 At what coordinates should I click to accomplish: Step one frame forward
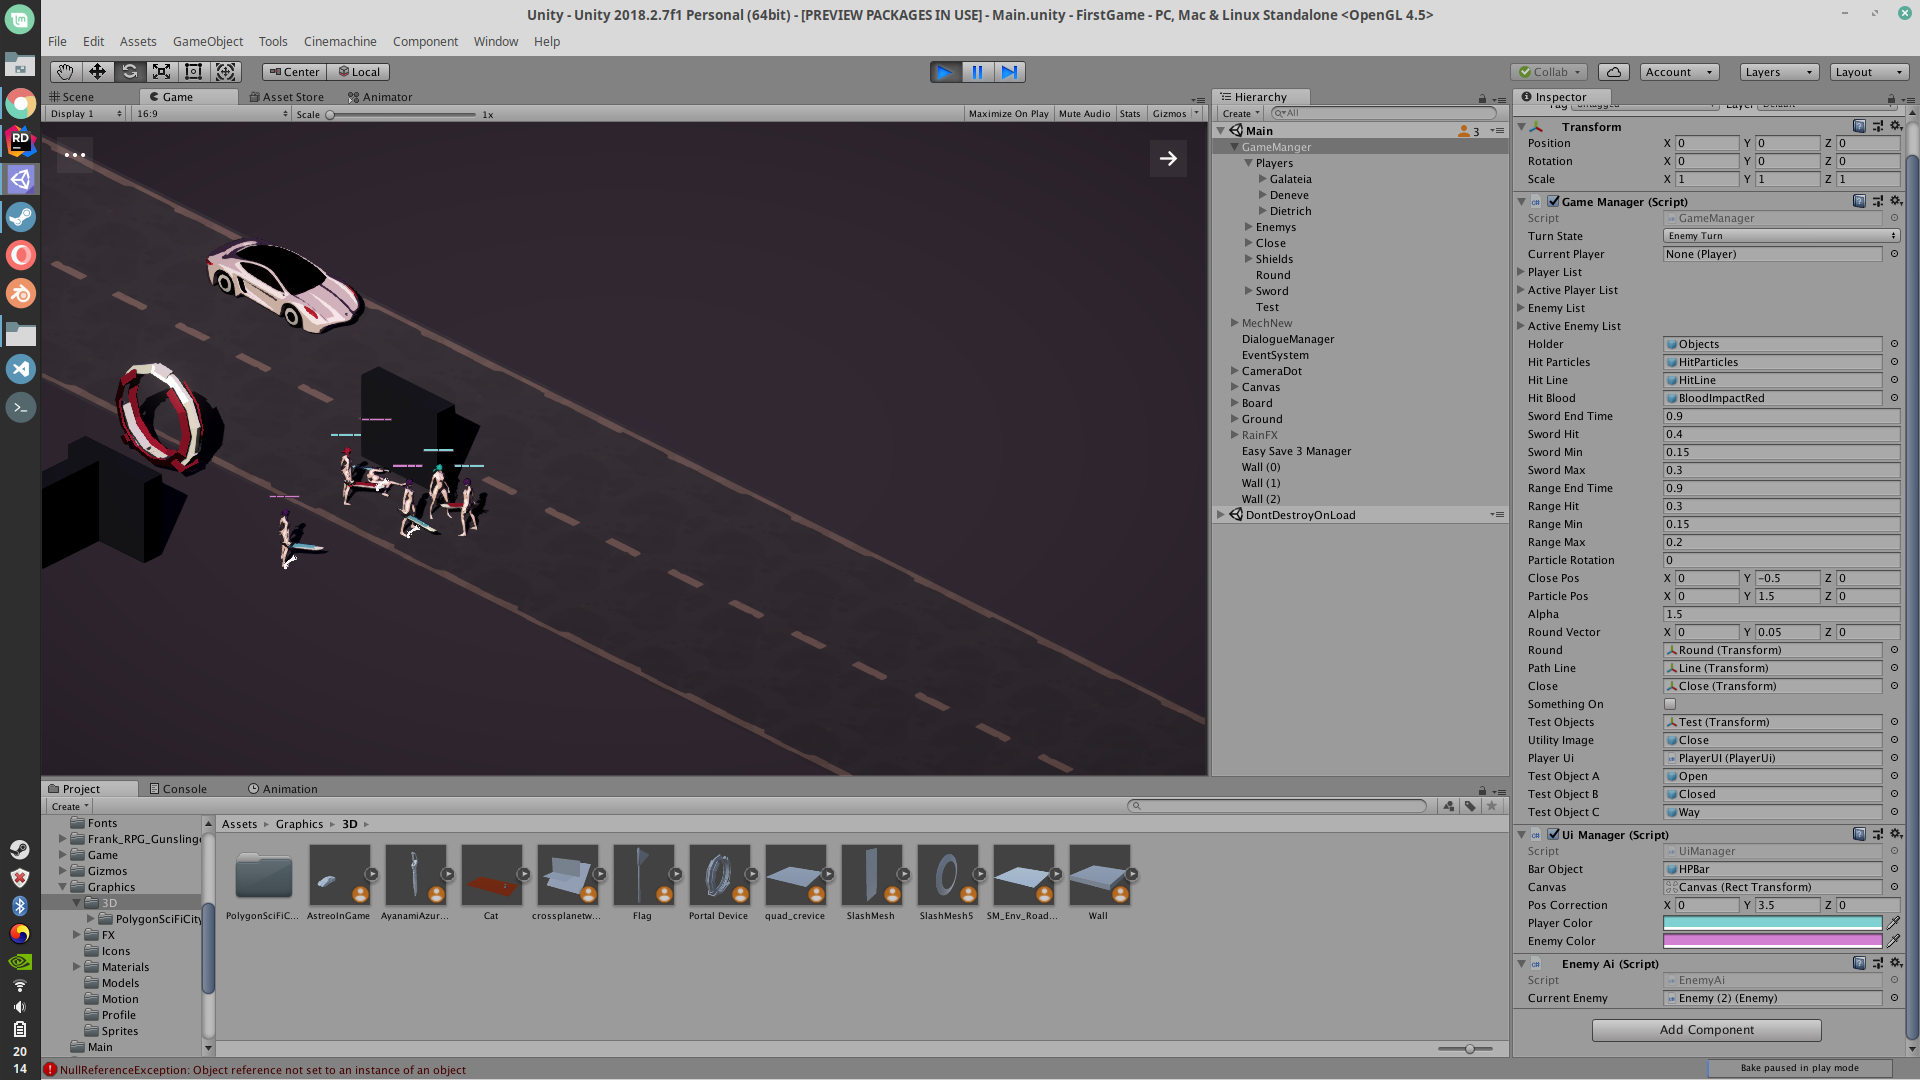coord(1010,72)
